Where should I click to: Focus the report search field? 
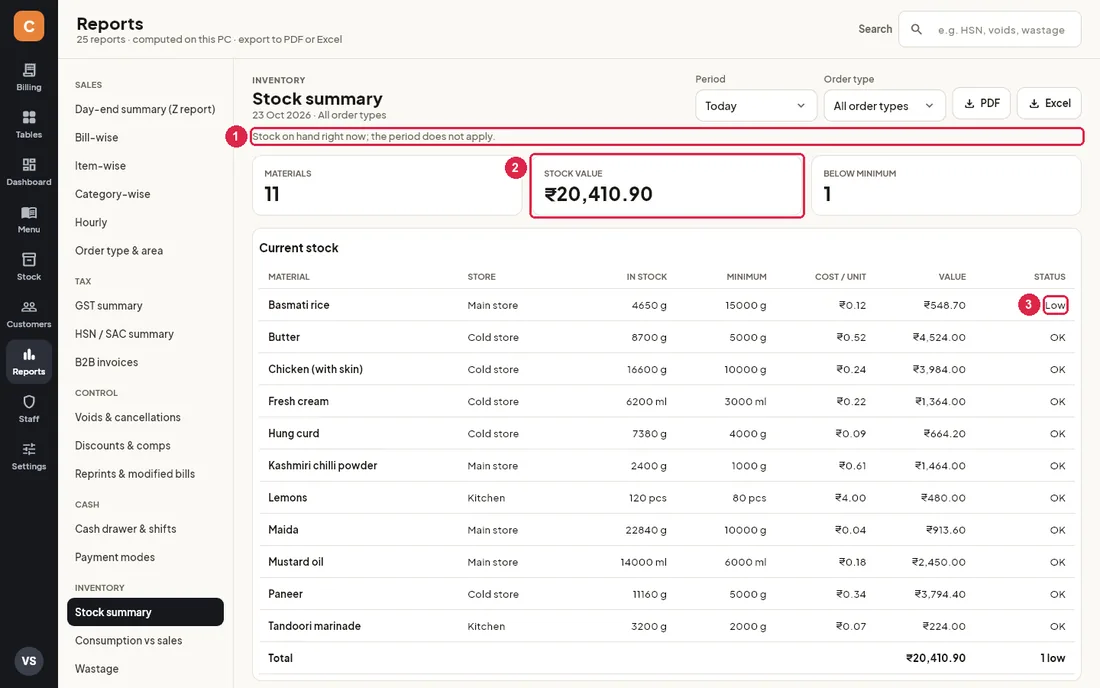click(x=989, y=29)
